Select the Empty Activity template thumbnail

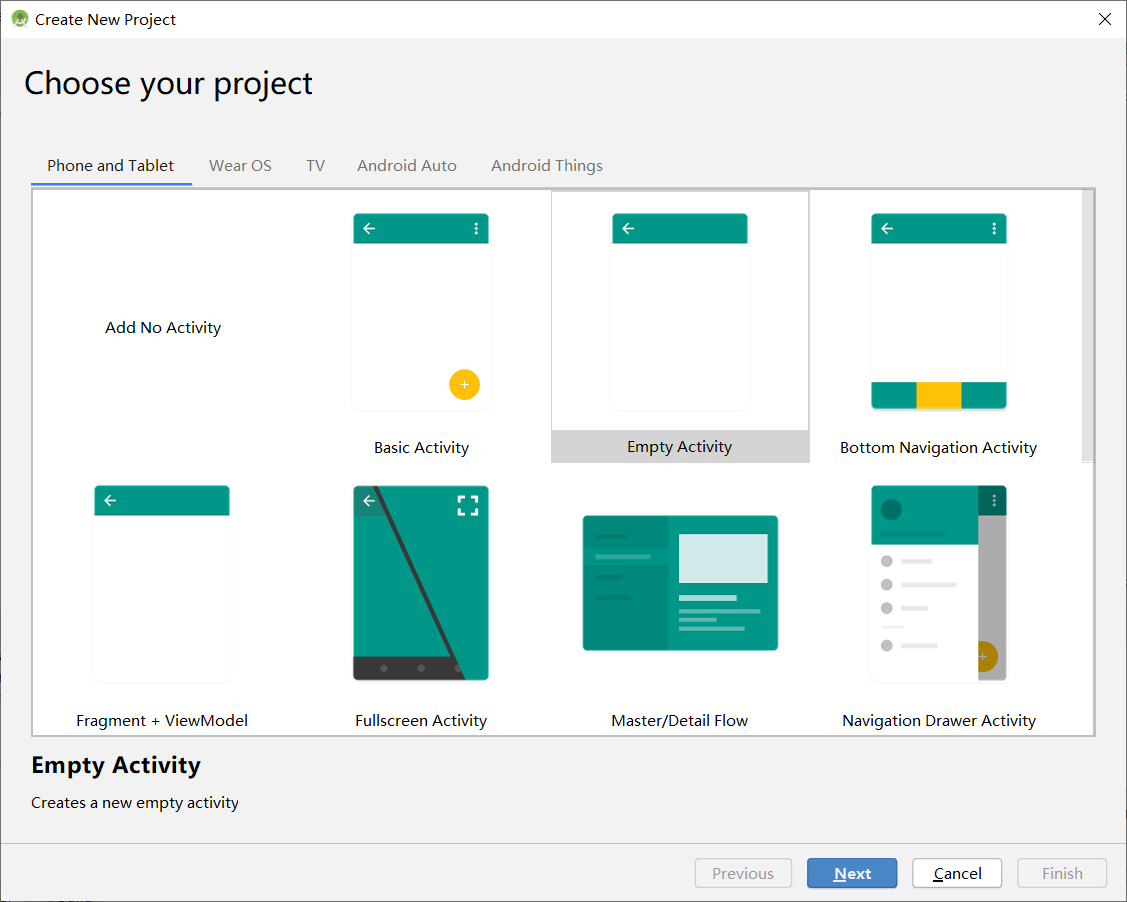click(x=679, y=311)
